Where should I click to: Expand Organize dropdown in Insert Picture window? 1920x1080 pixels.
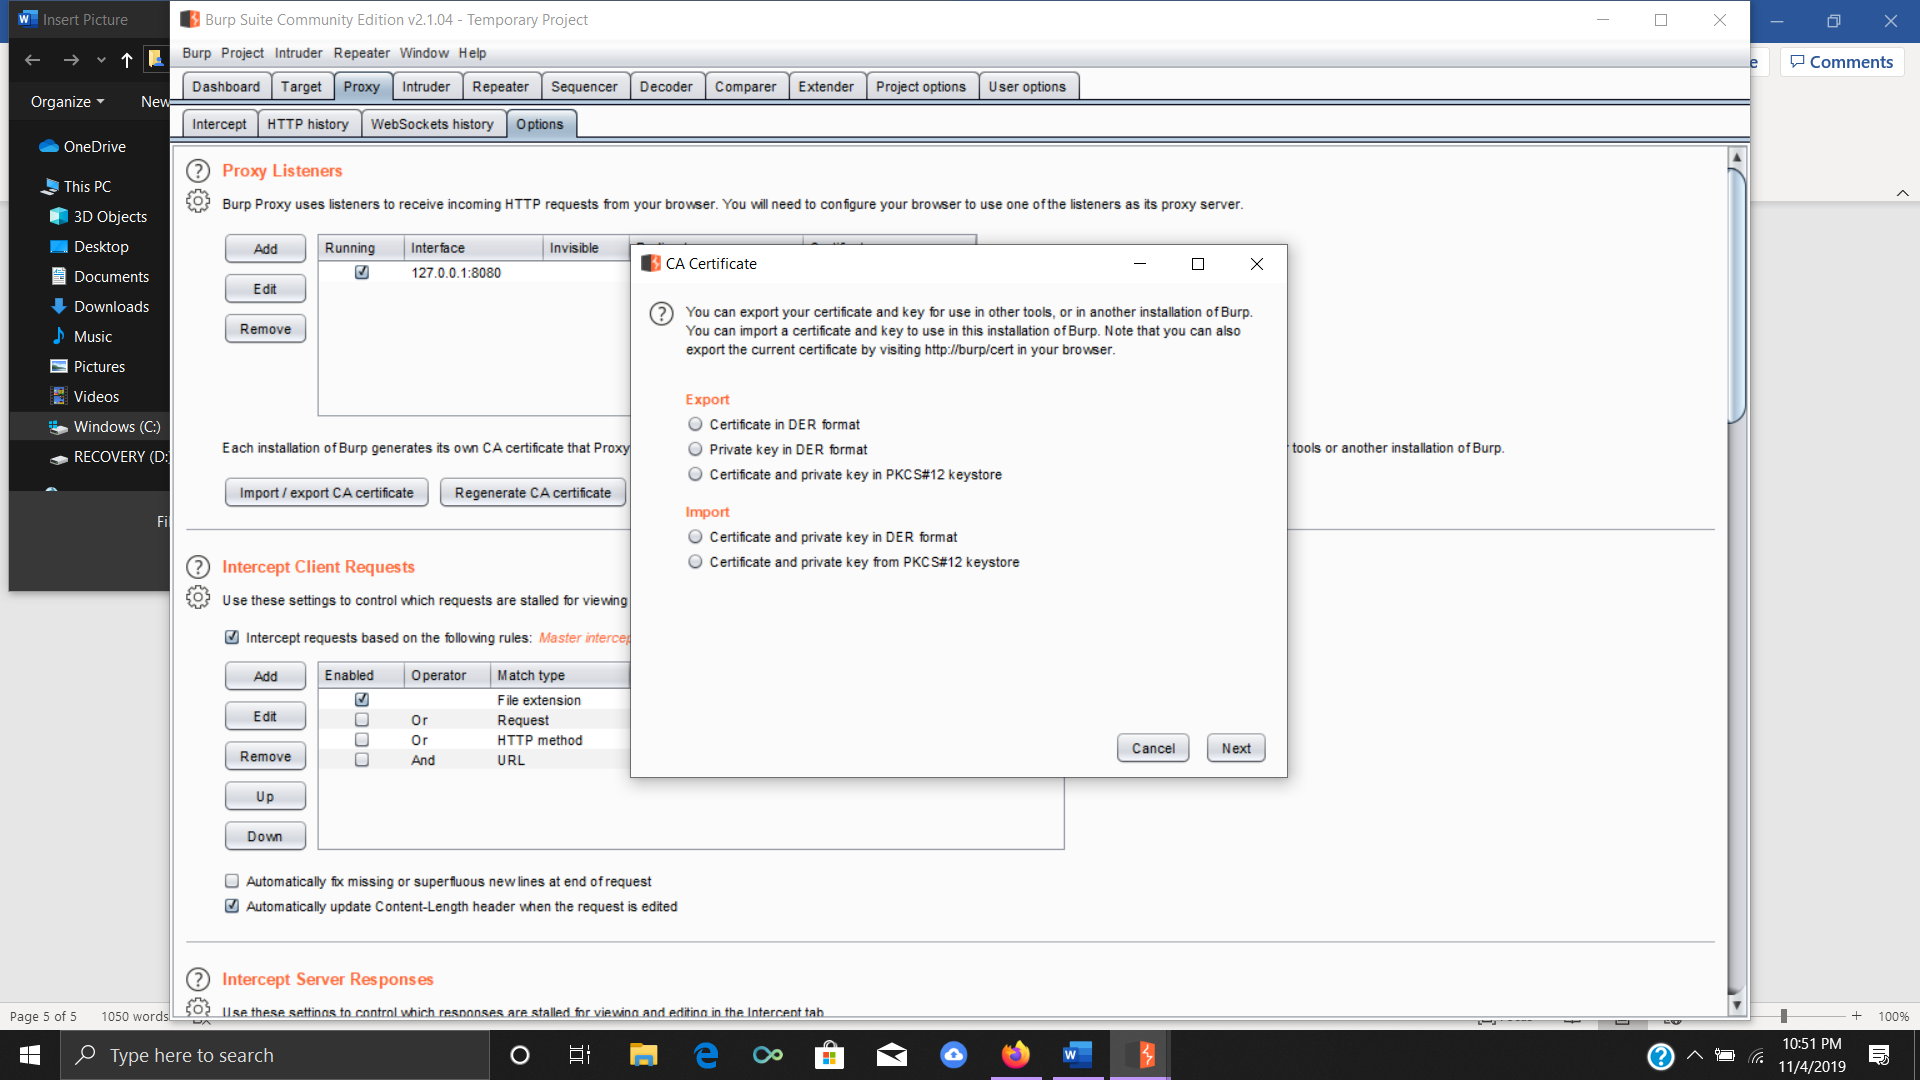pos(67,101)
